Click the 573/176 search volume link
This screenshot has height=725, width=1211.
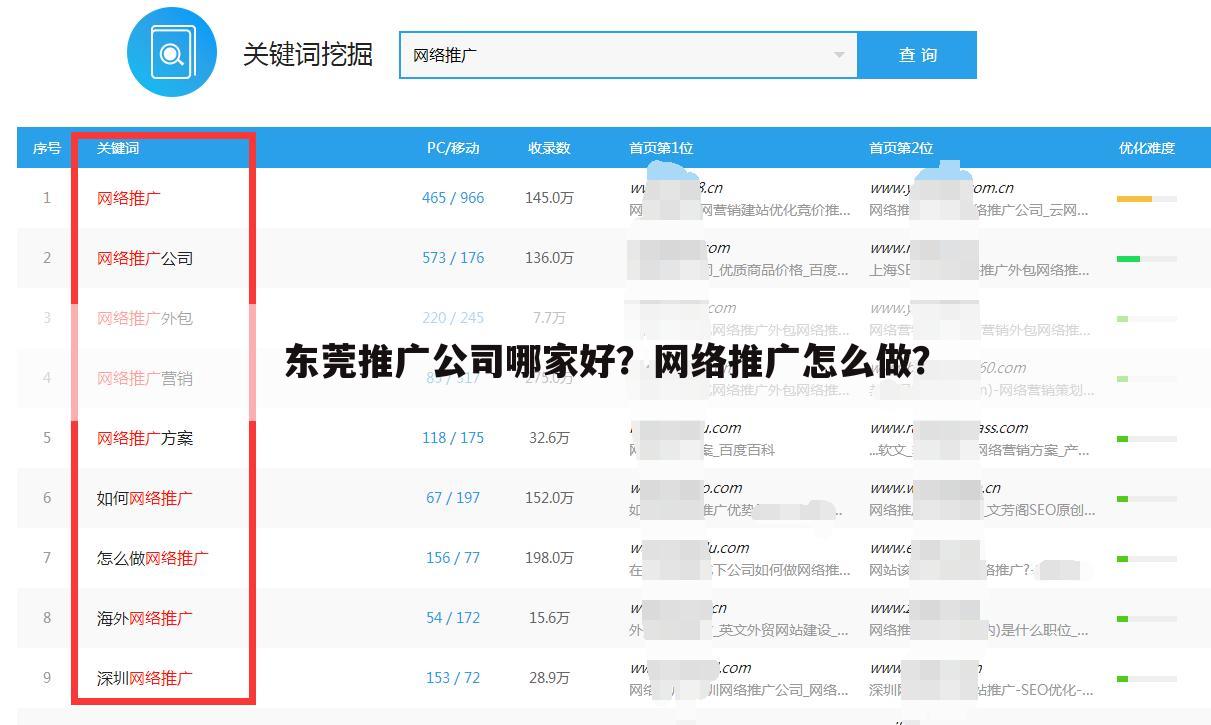click(x=451, y=258)
